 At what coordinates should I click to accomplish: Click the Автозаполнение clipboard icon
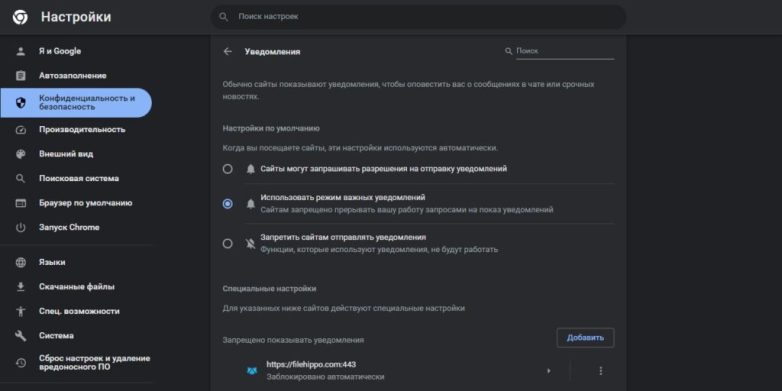pyautogui.click(x=20, y=76)
